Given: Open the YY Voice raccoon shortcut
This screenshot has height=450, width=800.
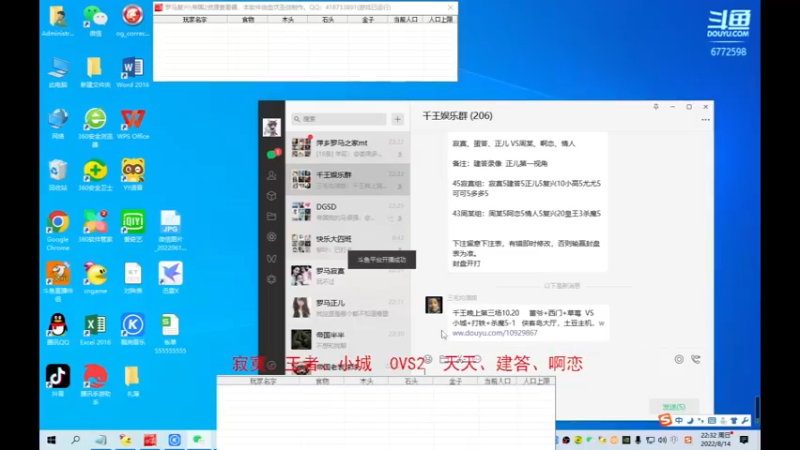Looking at the screenshot, I should 133,174.
